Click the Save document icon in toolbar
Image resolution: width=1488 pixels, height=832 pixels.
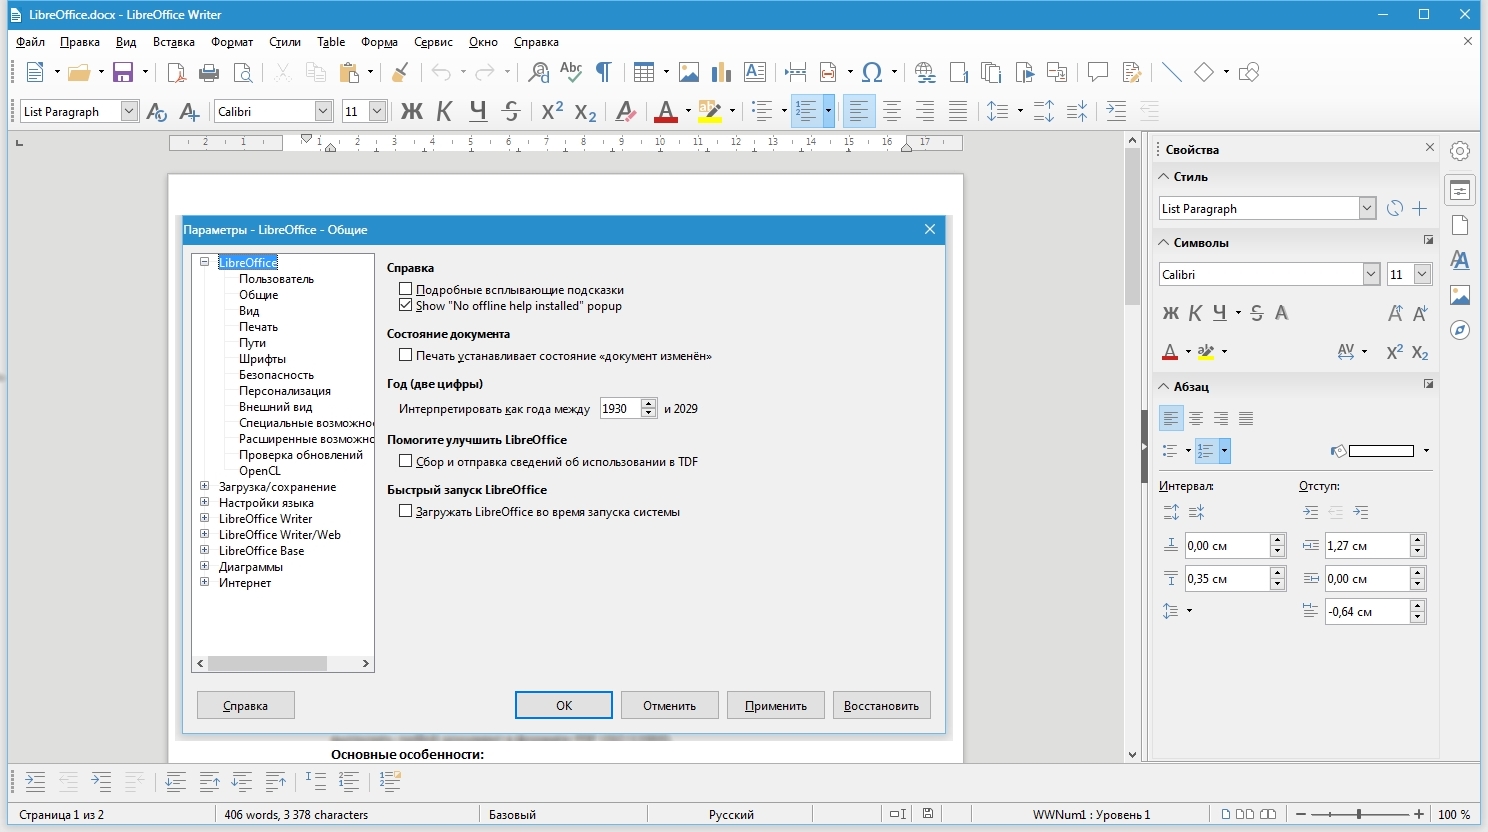(123, 72)
